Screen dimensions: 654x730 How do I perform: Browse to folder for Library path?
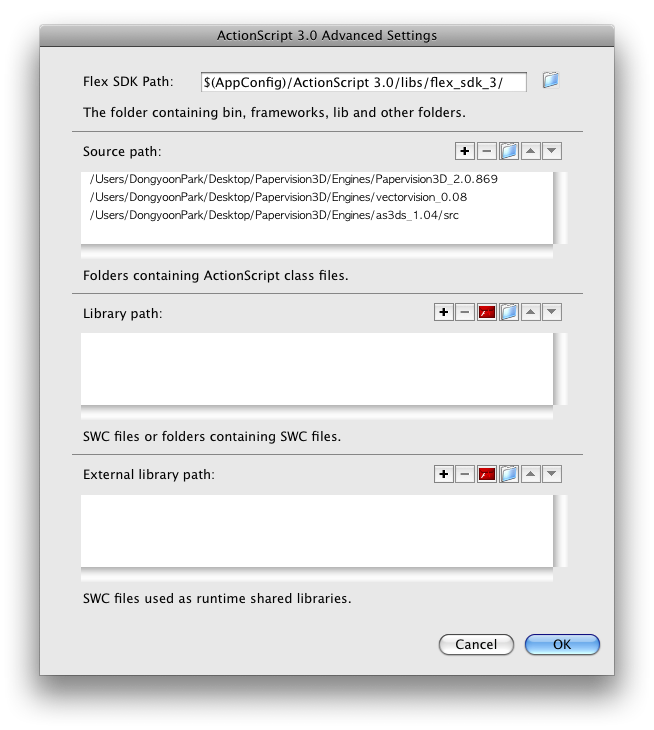pyautogui.click(x=508, y=312)
